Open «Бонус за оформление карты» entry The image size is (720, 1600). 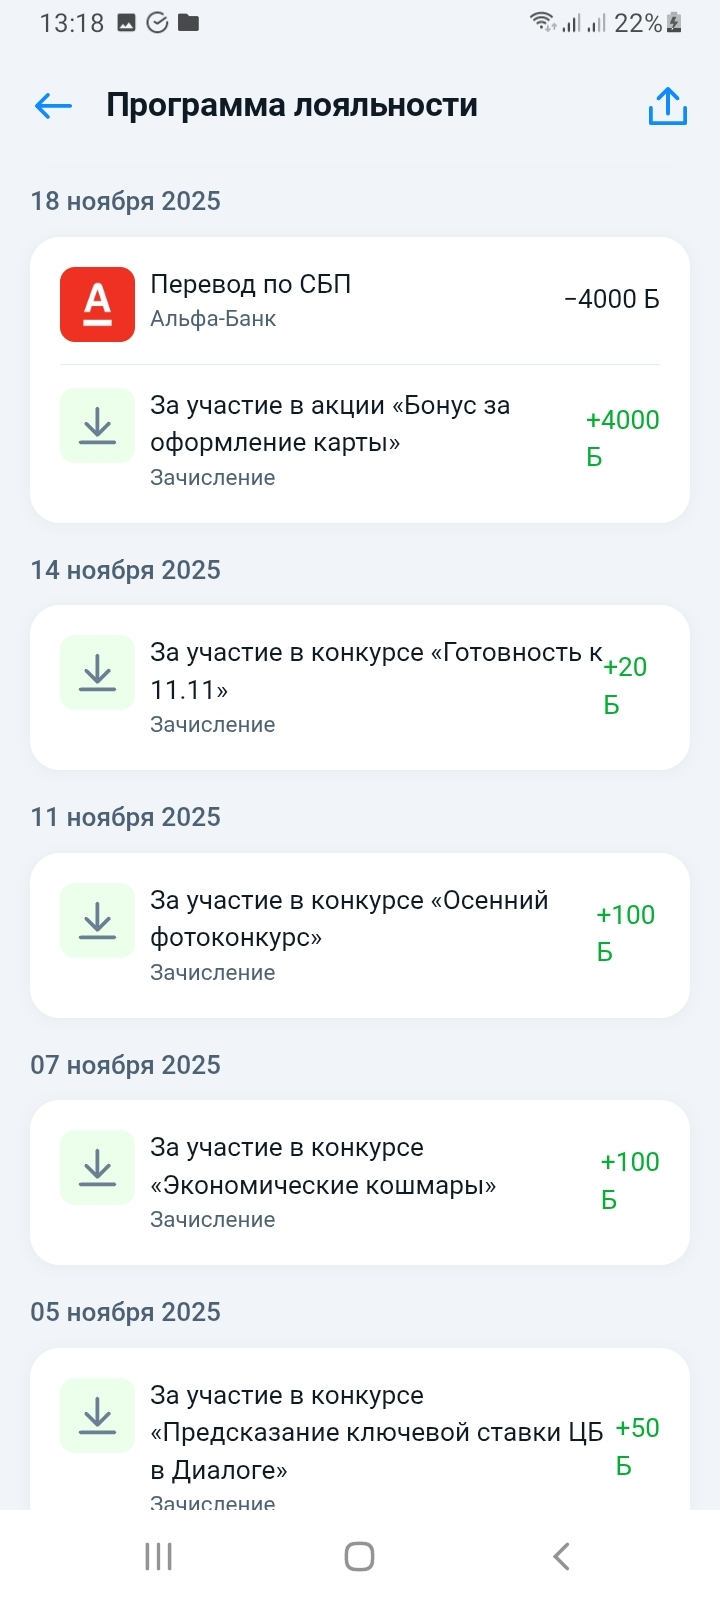pyautogui.click(x=330, y=424)
